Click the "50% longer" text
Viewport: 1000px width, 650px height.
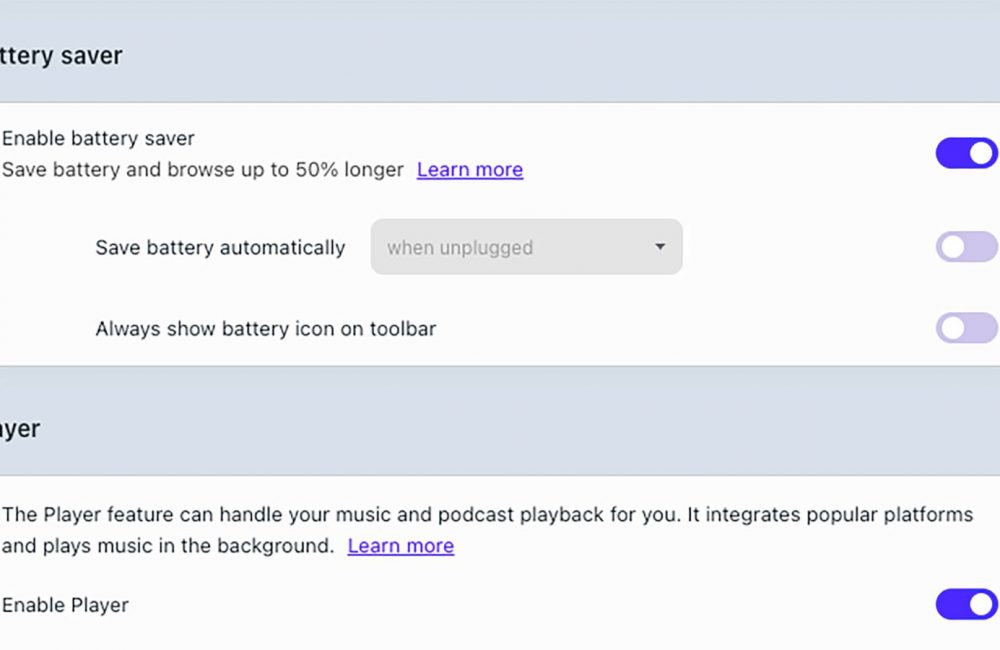(x=349, y=170)
